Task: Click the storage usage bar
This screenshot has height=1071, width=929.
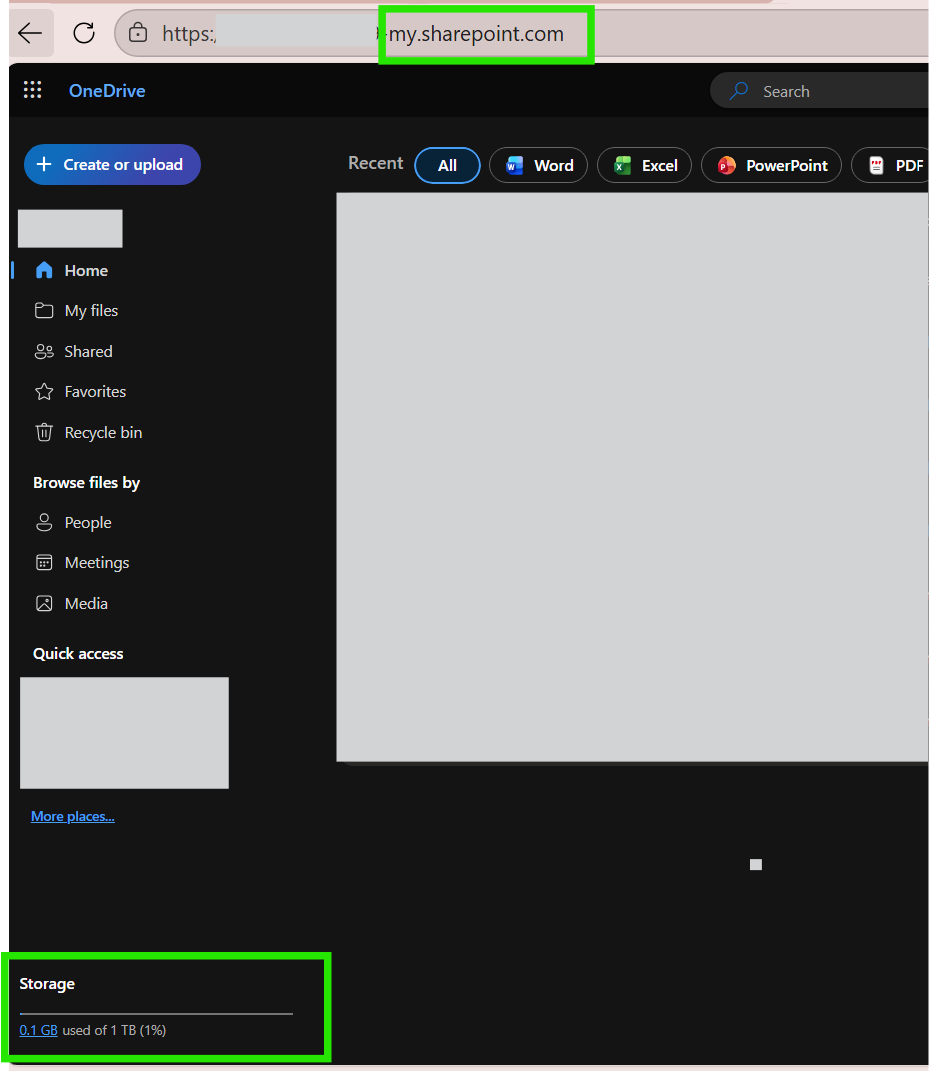Action: [x=156, y=1014]
